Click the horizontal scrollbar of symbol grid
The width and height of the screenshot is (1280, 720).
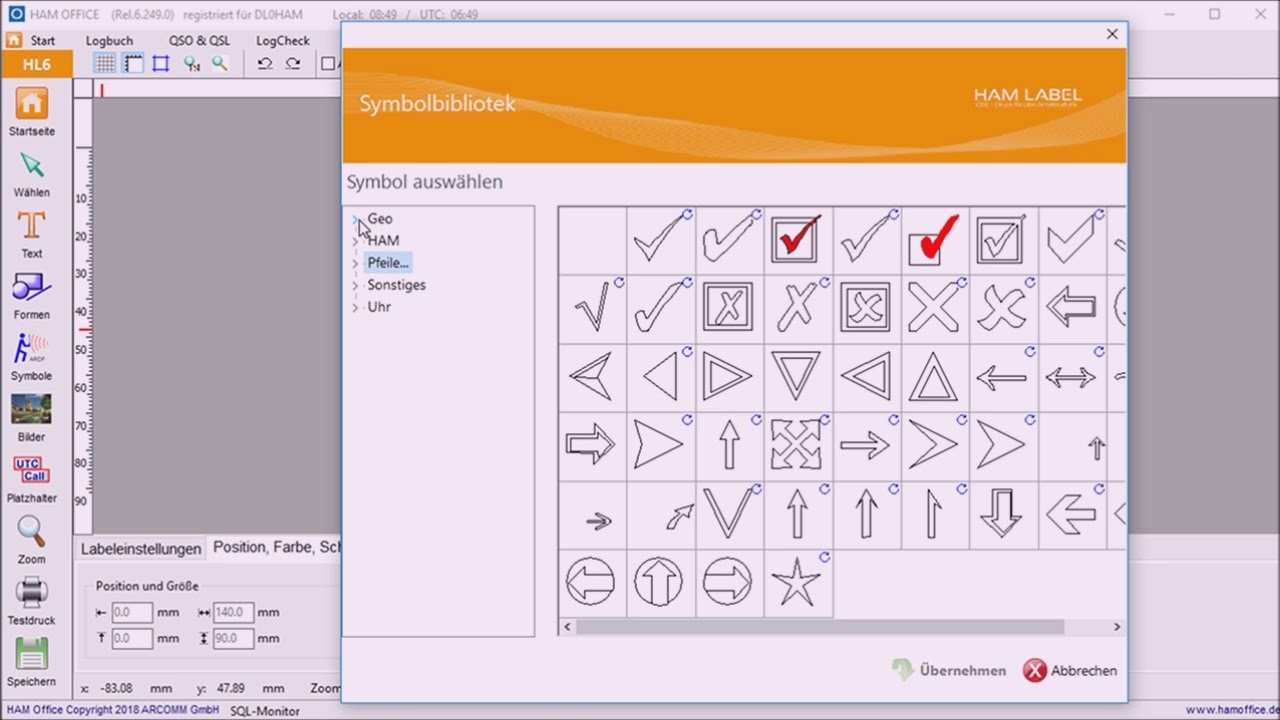click(x=820, y=627)
